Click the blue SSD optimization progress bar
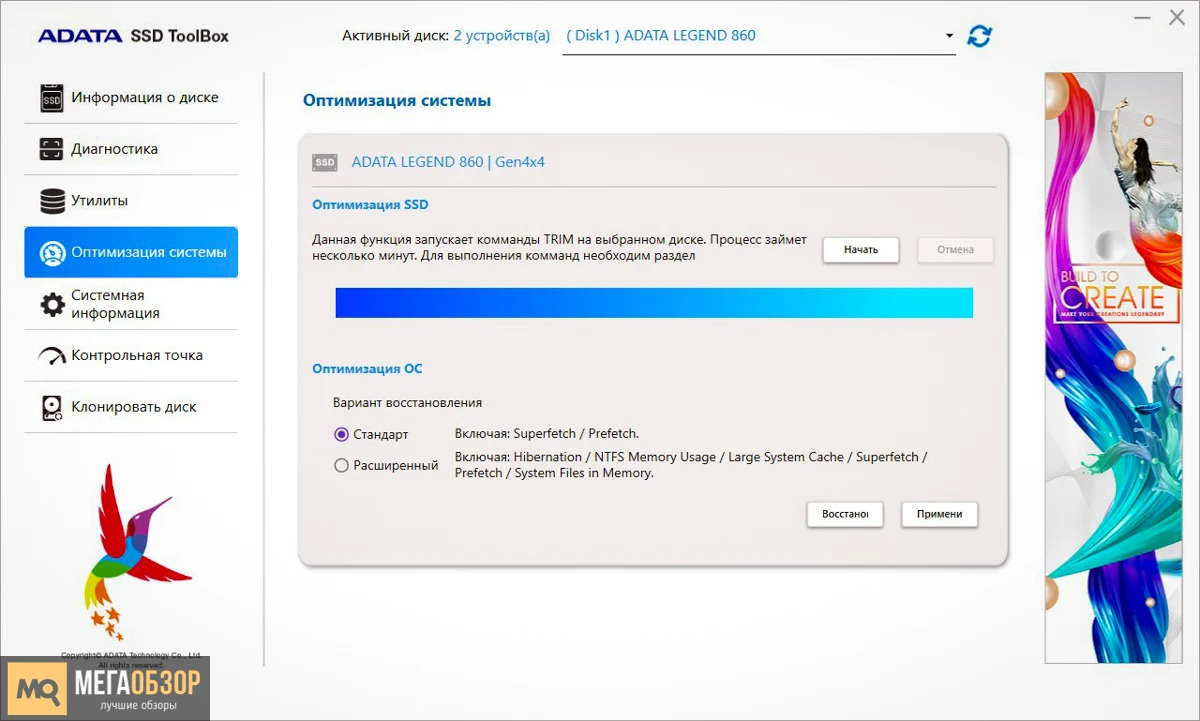Viewport: 1200px width, 721px height. coord(654,303)
